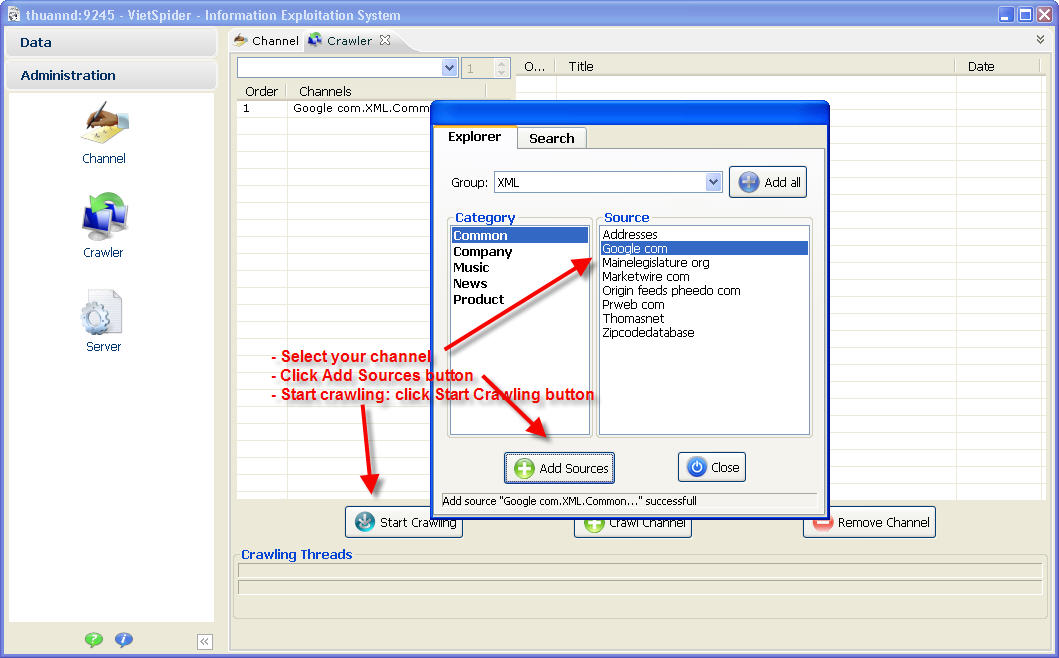Close the Crawler tab with X icon

(x=385, y=41)
